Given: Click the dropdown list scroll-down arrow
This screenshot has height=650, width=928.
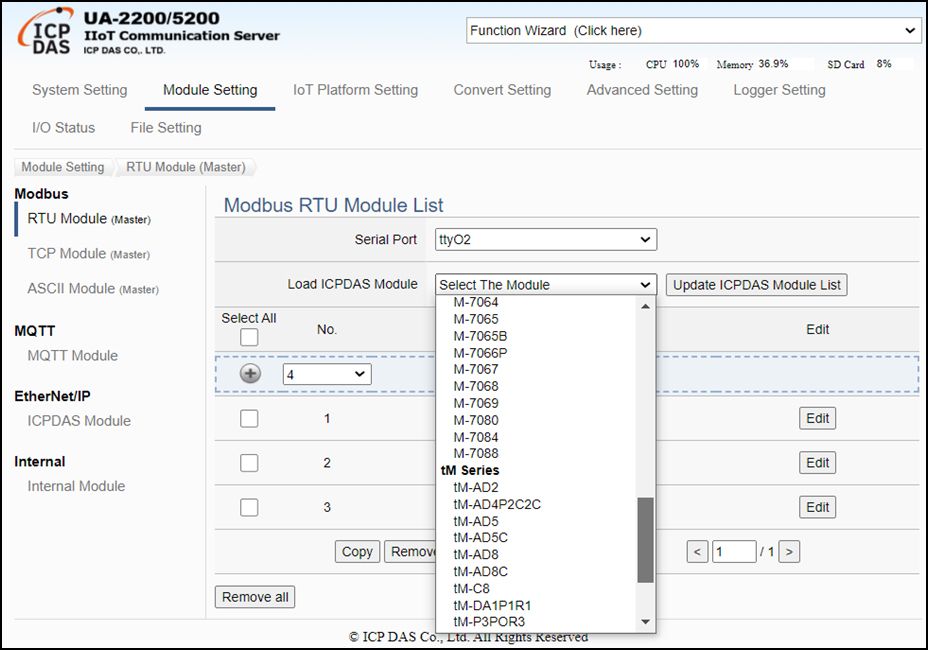Looking at the screenshot, I should (x=645, y=622).
